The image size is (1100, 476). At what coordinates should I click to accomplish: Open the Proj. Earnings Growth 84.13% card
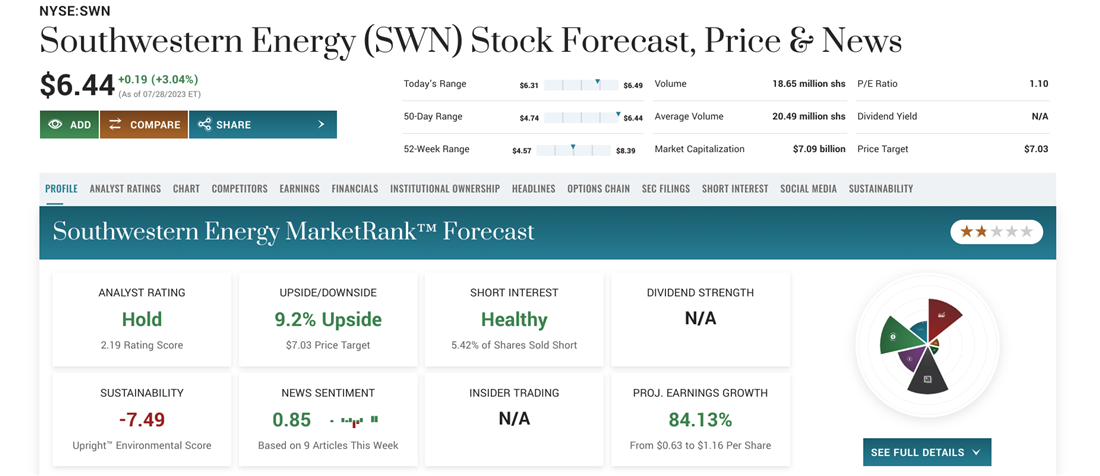pos(700,419)
